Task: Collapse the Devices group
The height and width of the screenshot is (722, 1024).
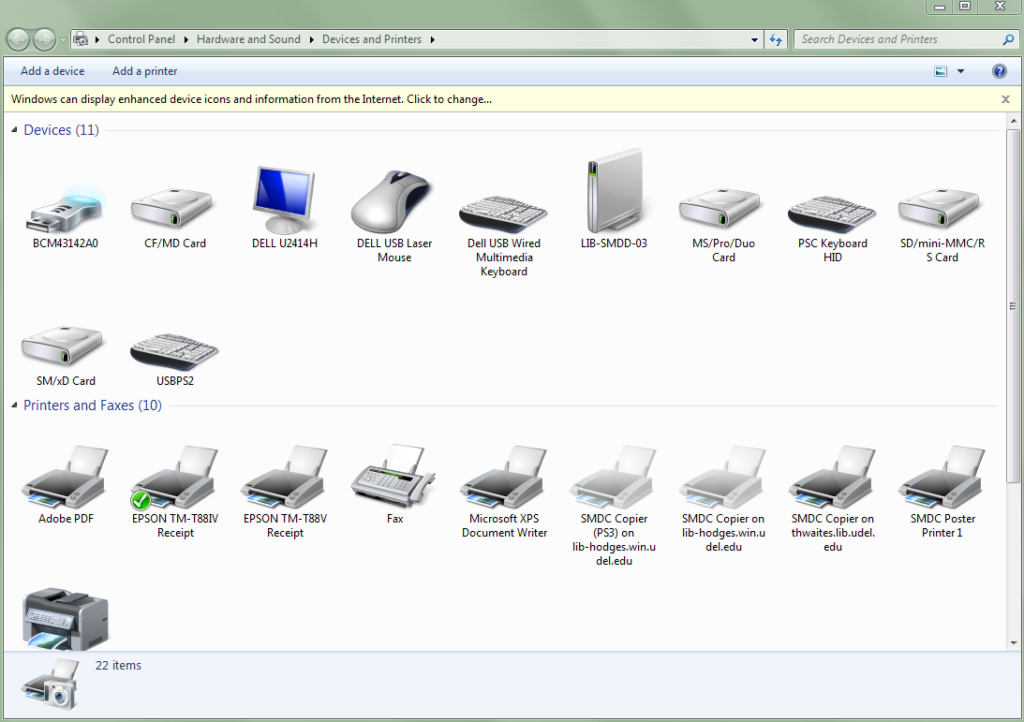Action: pos(15,131)
